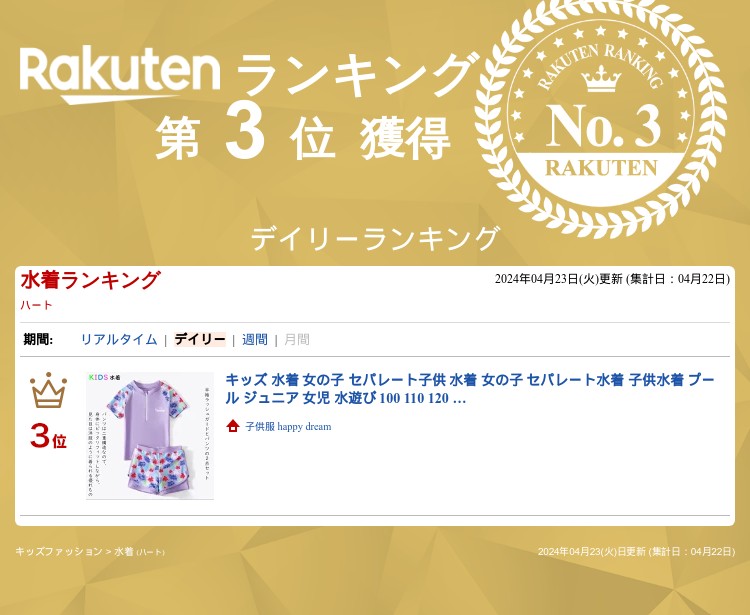
Task: Click the greyed-out 月間 period option
Action: [x=297, y=340]
